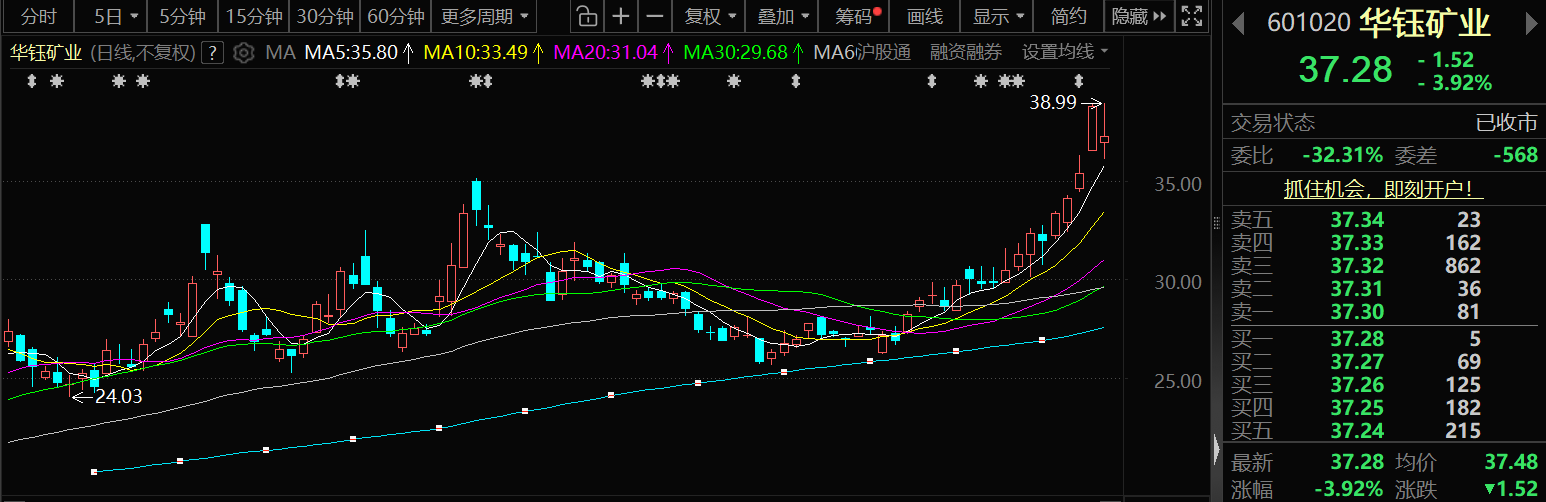Zoom out the chart with the minus icon

pos(655,16)
